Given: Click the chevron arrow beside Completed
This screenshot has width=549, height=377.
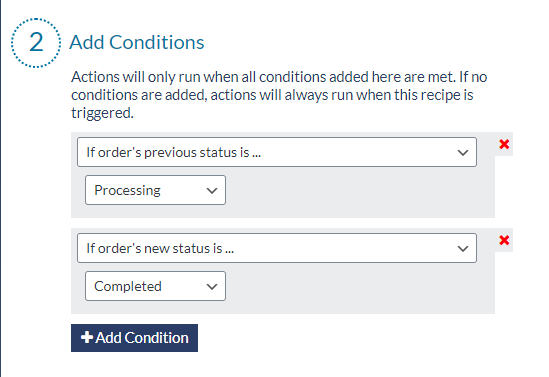Looking at the screenshot, I should [211, 287].
